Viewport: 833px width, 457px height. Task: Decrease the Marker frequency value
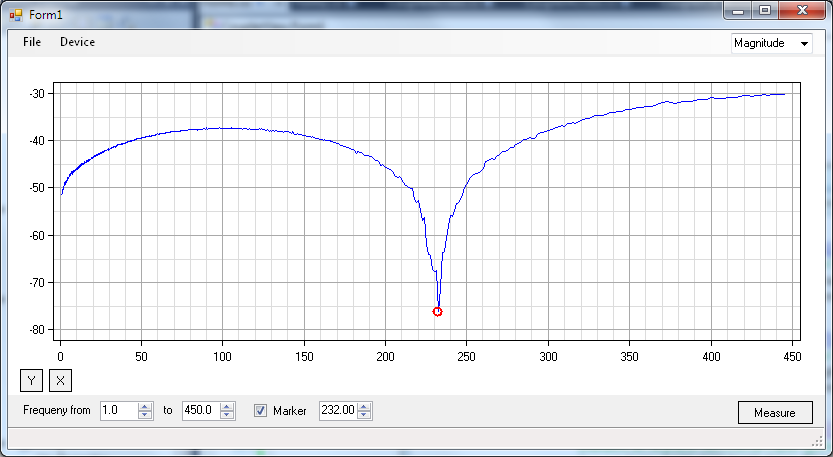(364, 415)
